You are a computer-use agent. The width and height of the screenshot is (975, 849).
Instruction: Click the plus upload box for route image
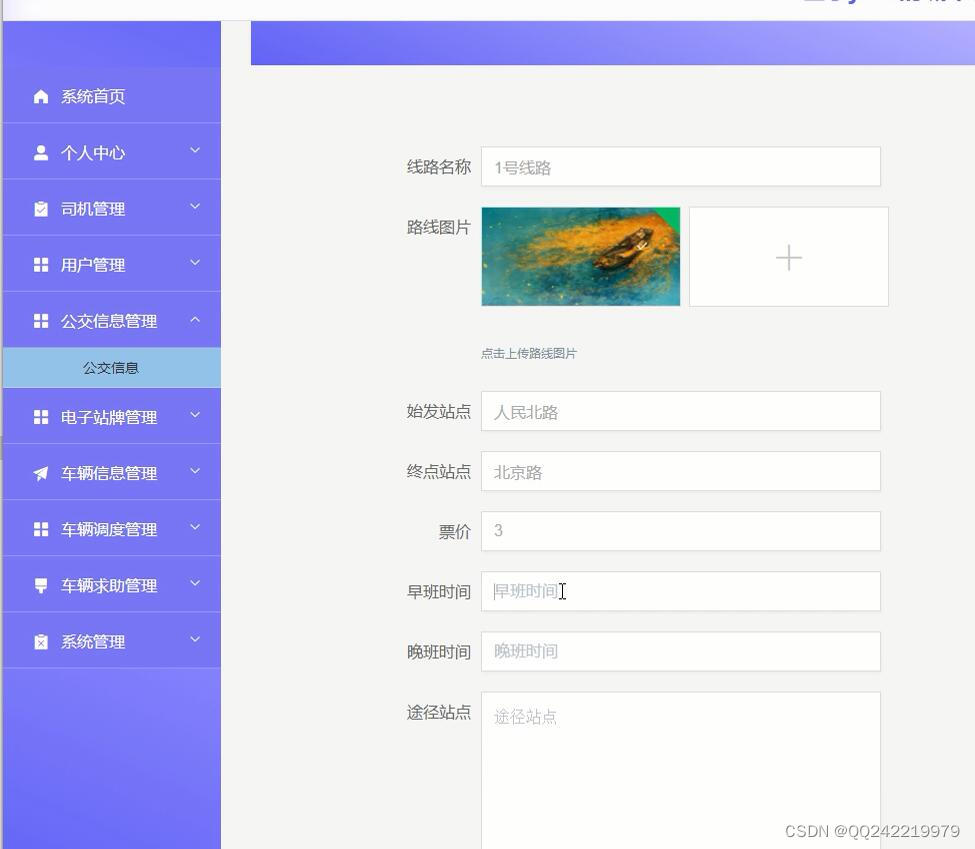788,256
